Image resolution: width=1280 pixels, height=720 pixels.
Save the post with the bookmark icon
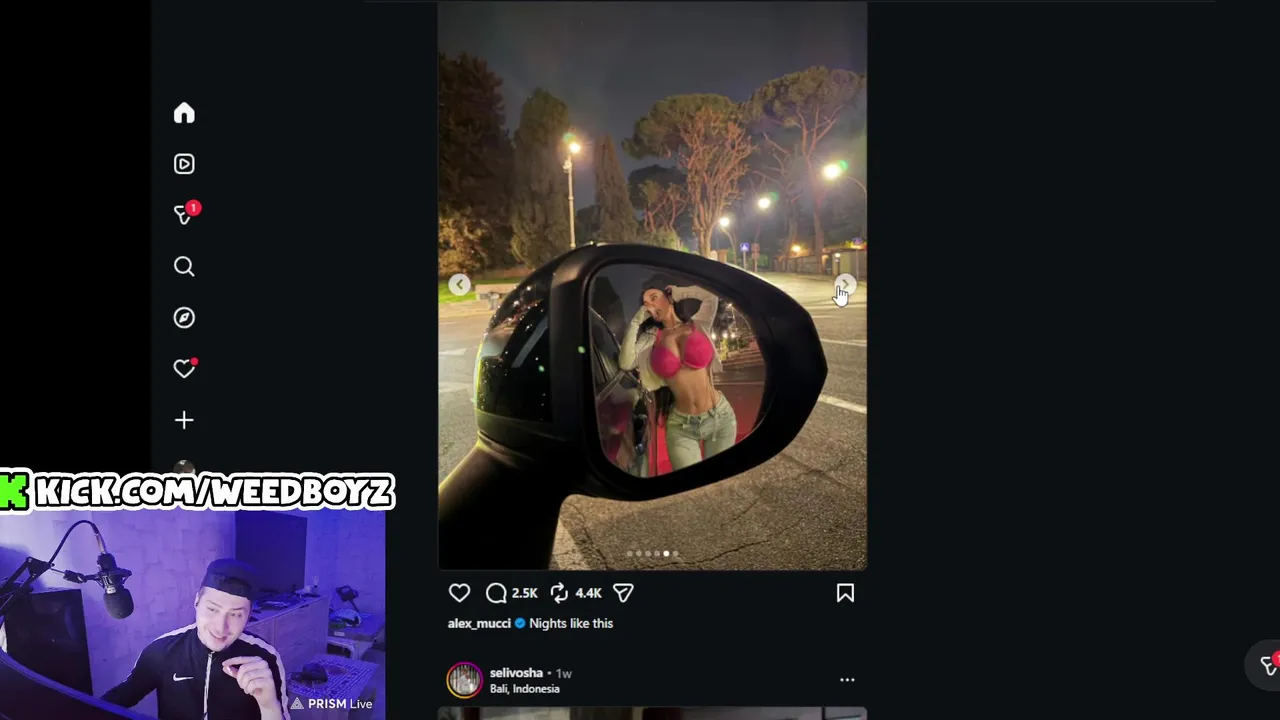[845, 593]
